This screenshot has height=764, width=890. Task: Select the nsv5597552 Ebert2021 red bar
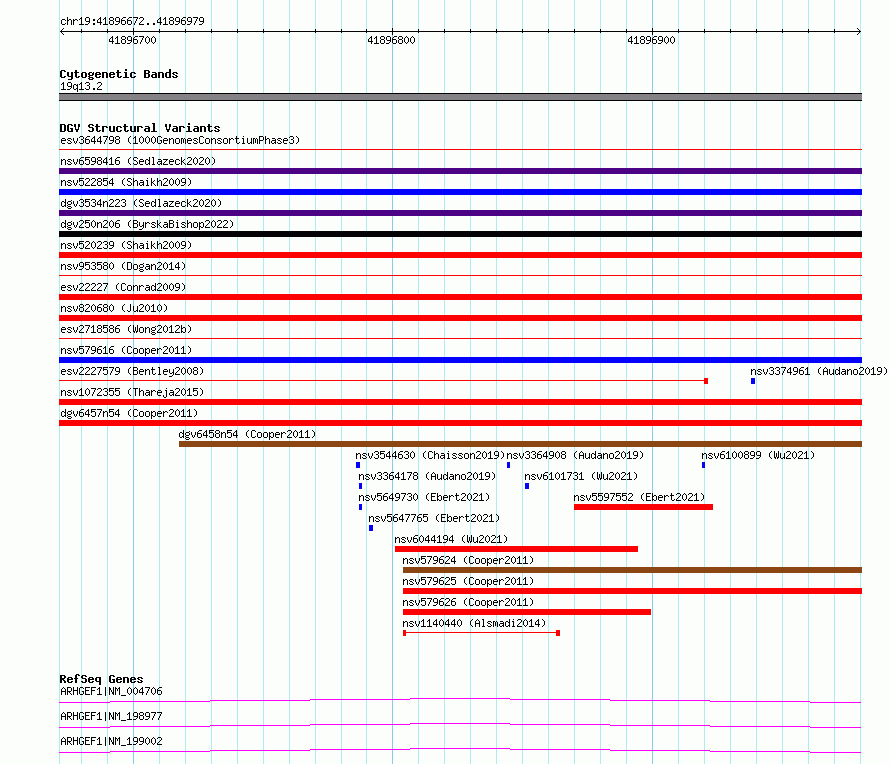pyautogui.click(x=643, y=507)
